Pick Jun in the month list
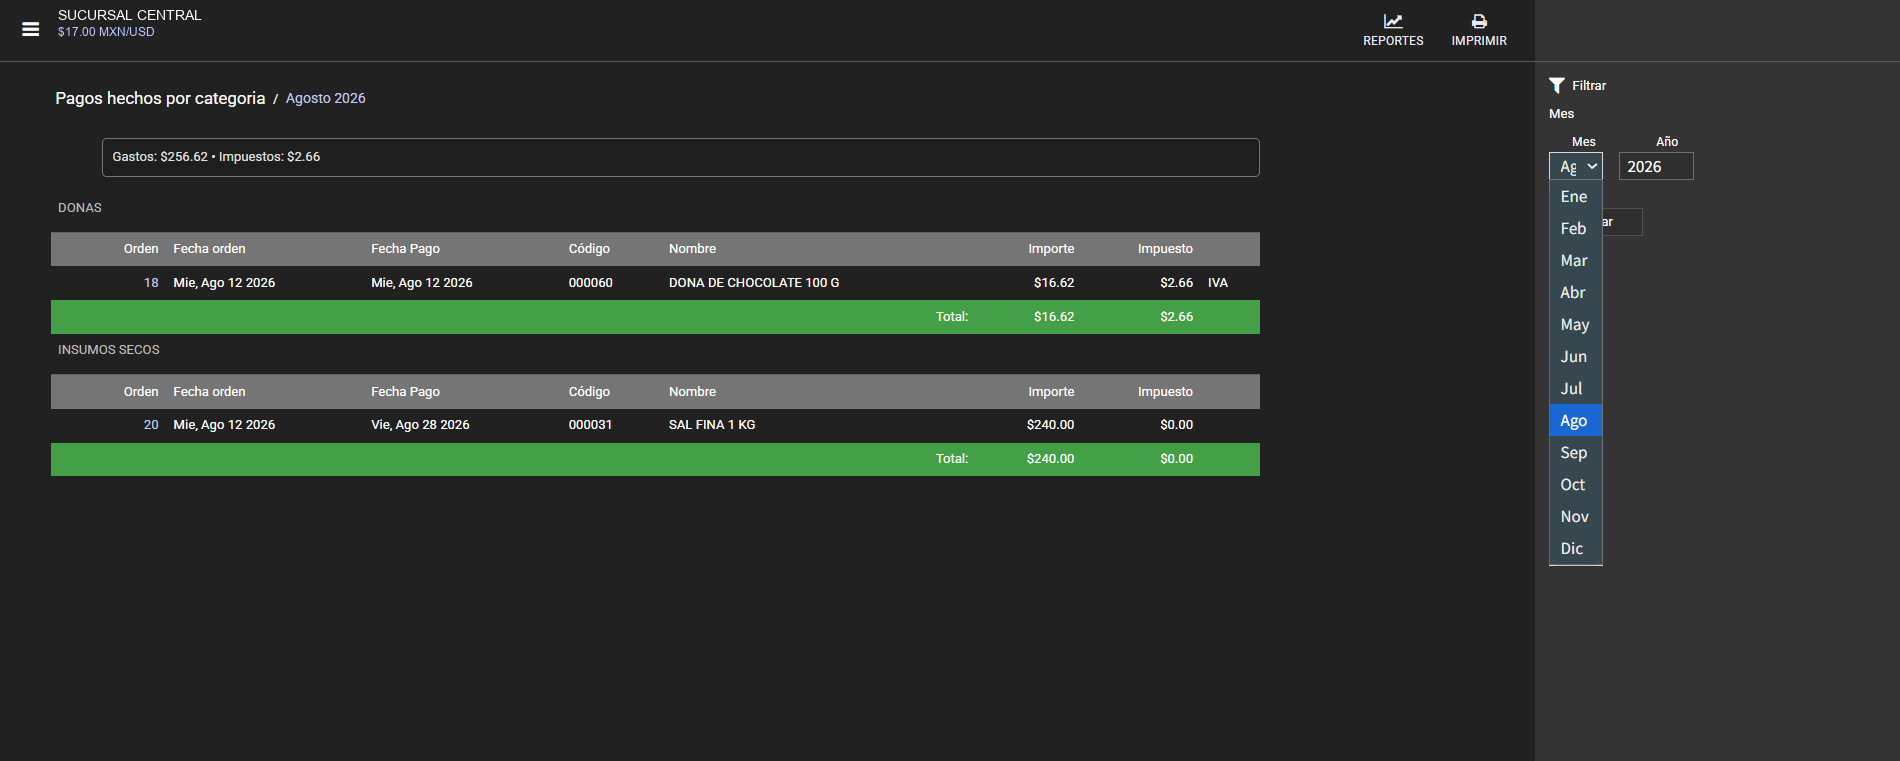Viewport: 1900px width, 761px height. (x=1576, y=357)
